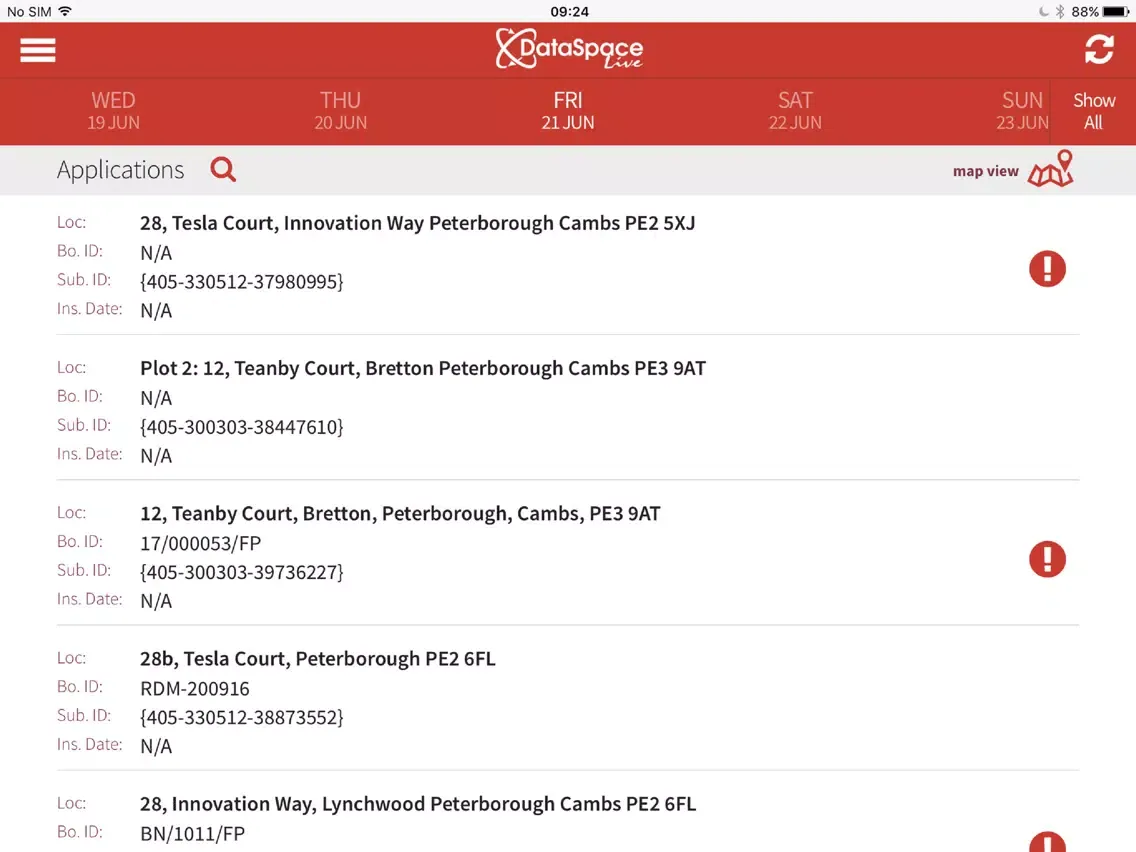Tap the Applications heading
Image resolution: width=1136 pixels, height=852 pixels.
tap(120, 170)
